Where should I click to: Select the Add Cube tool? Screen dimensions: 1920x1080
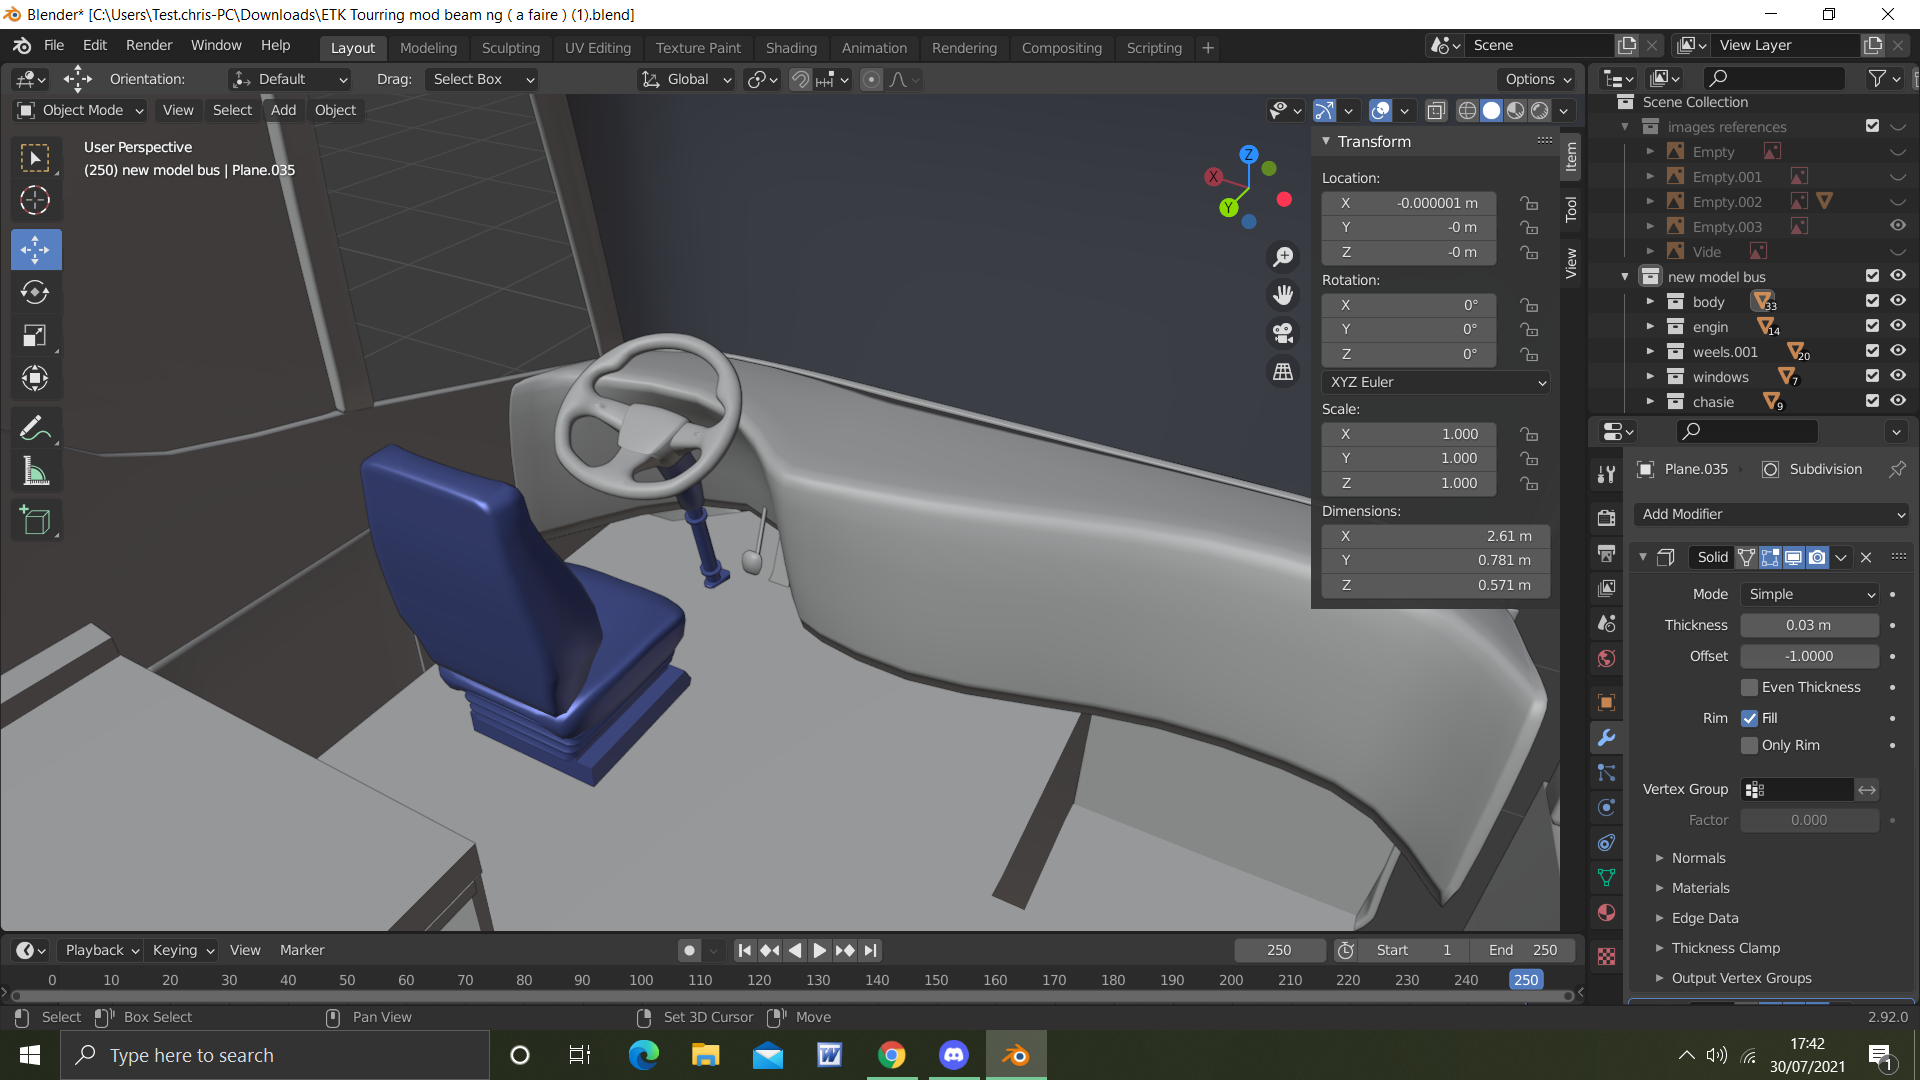point(35,520)
